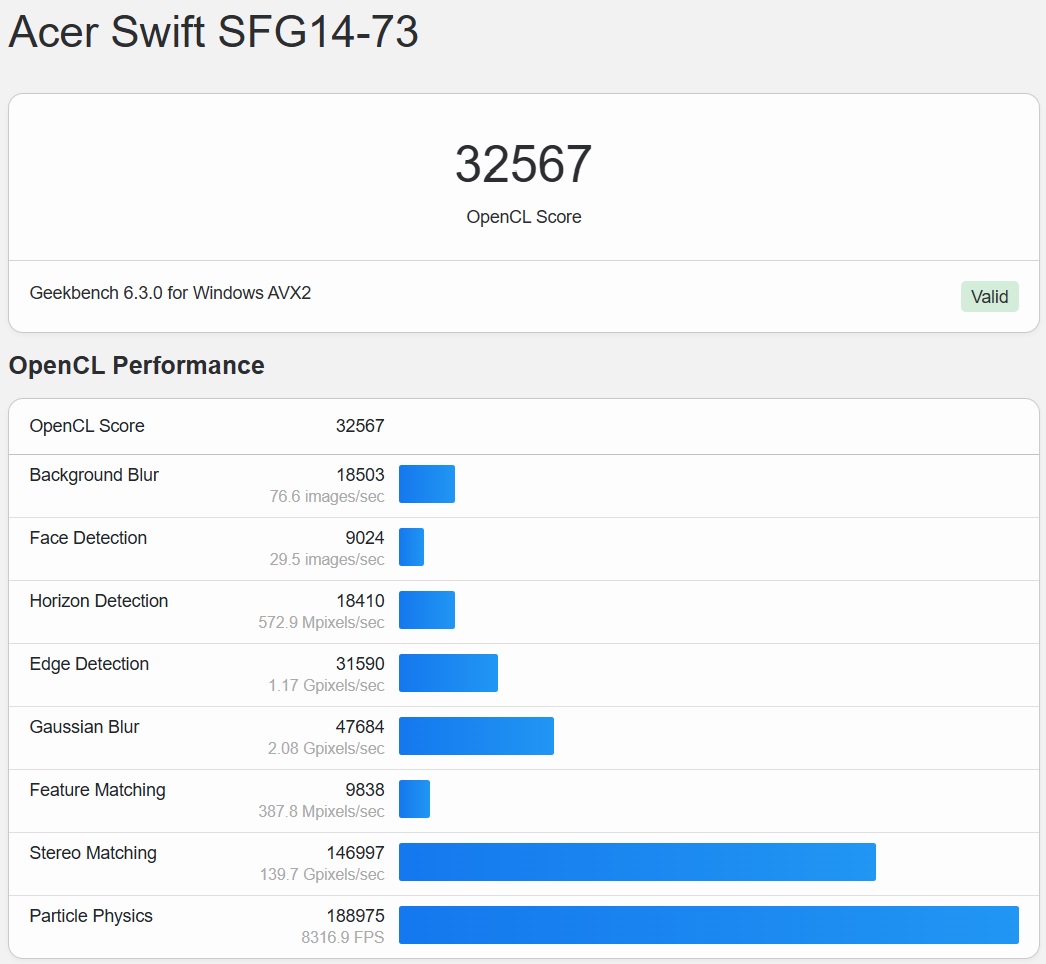The width and height of the screenshot is (1046, 964).
Task: Click the blue bar for Stereo Matching
Action: click(x=637, y=862)
